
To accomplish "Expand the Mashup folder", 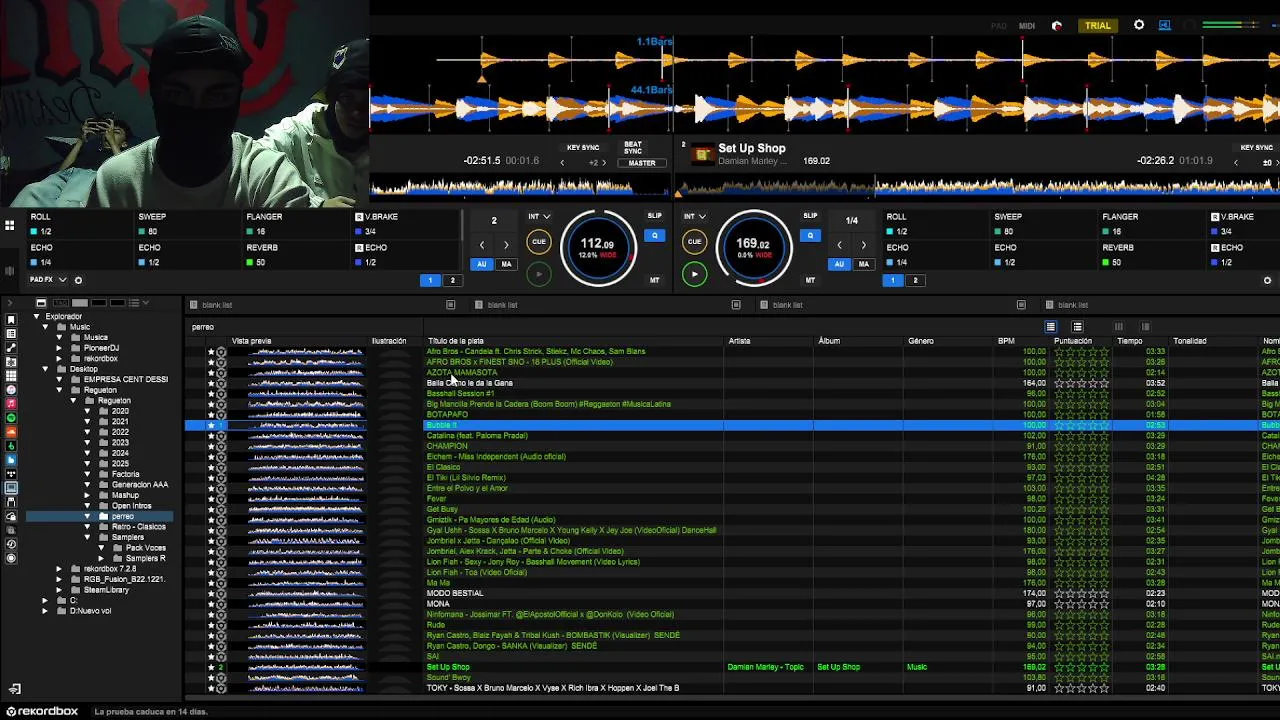I will (87, 495).
